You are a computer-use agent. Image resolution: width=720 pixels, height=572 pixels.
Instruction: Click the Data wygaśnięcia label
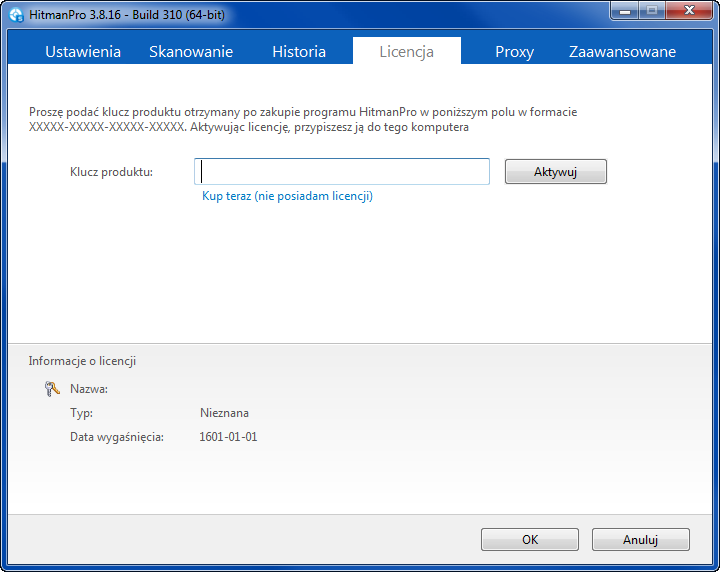[x=117, y=437]
